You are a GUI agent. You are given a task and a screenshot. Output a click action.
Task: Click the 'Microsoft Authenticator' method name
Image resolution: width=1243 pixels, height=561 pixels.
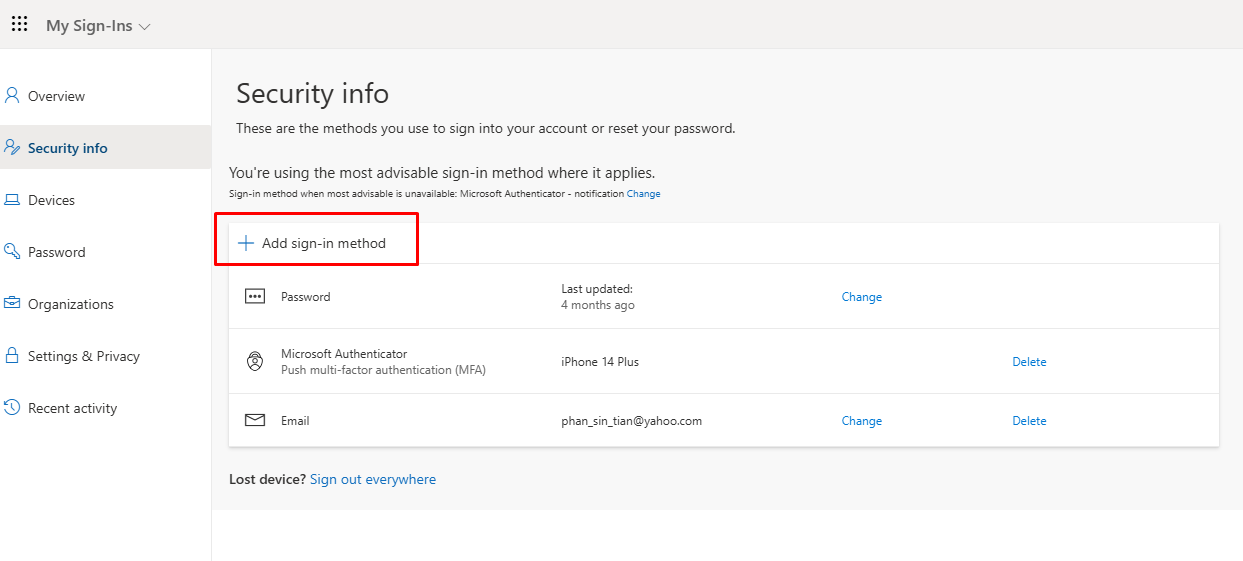point(344,354)
